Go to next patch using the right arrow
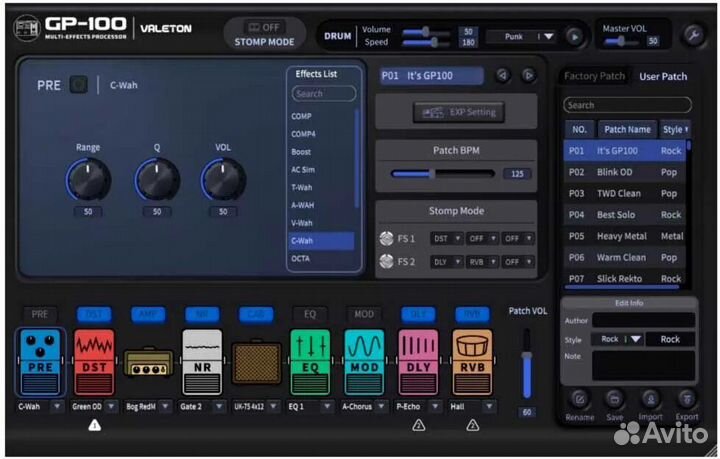 529,75
